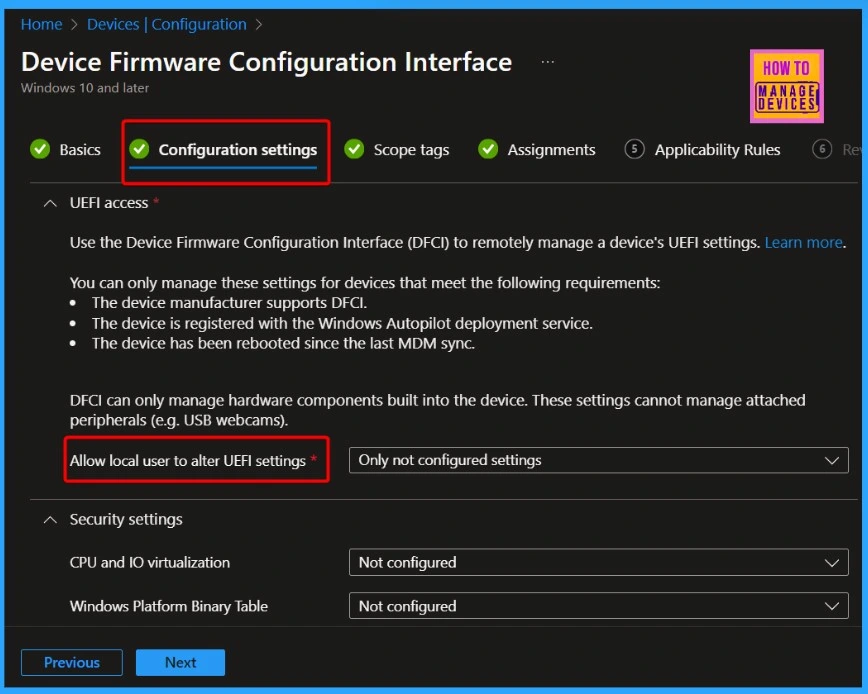Viewport: 868px width, 694px height.
Task: Follow the Learn more link
Action: coord(804,242)
